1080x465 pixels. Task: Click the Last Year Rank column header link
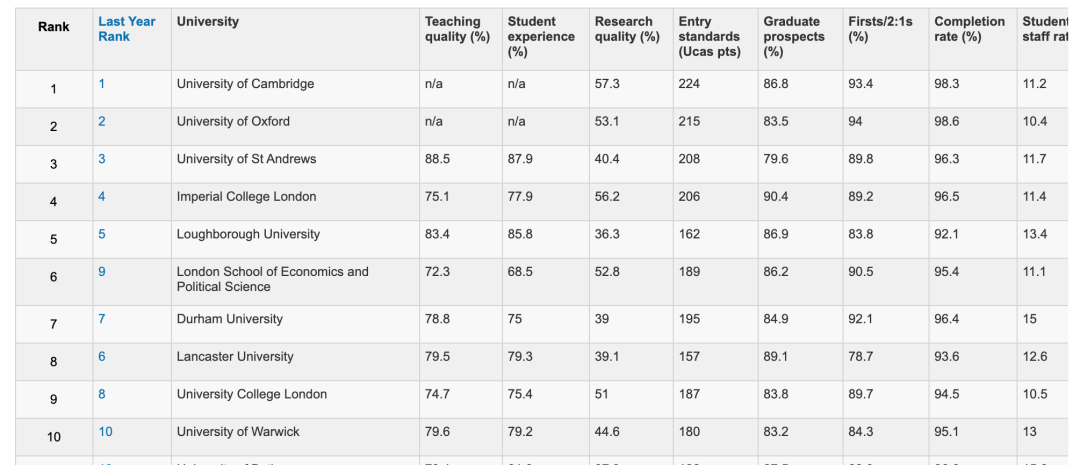pos(126,29)
